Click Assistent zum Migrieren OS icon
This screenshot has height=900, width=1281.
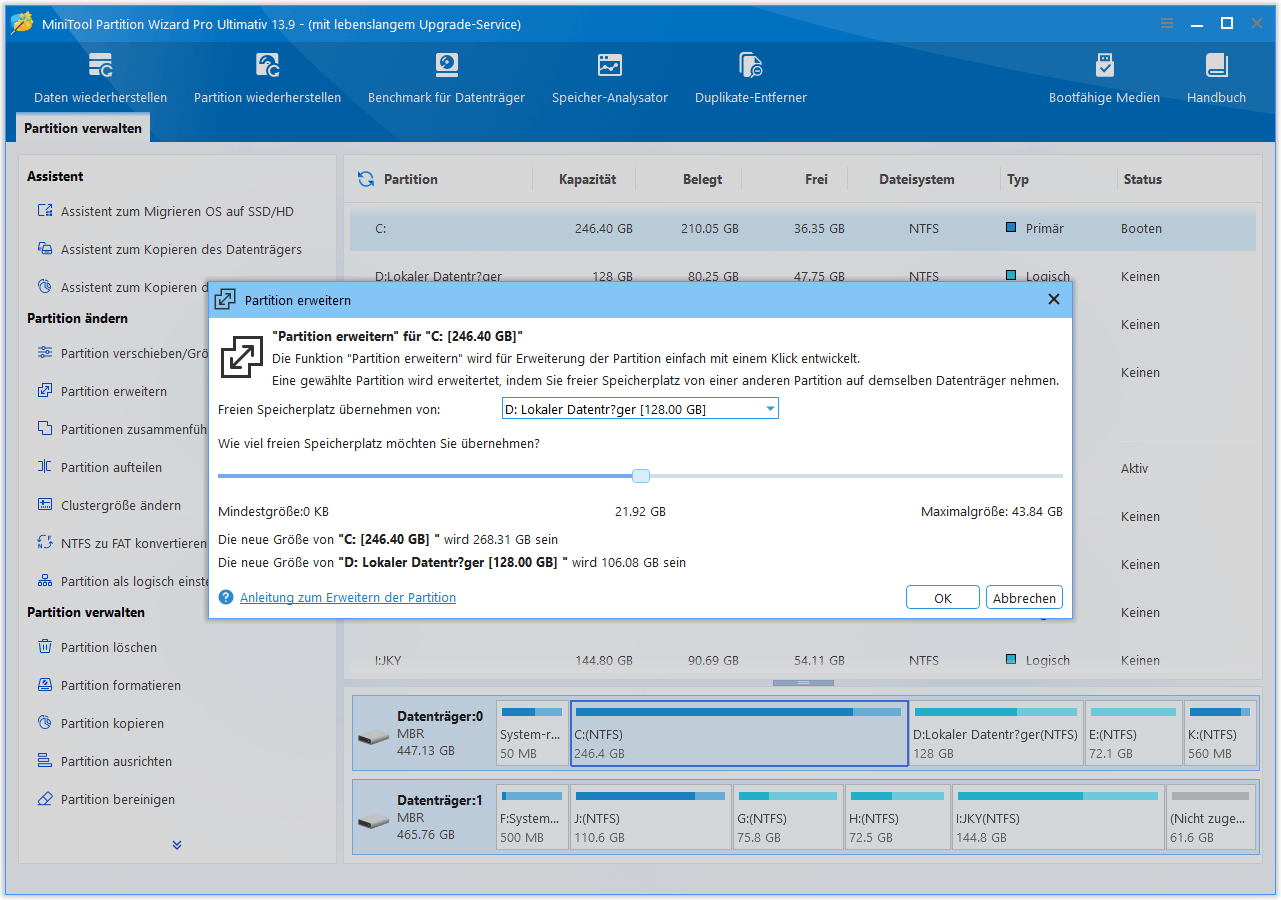(x=44, y=211)
